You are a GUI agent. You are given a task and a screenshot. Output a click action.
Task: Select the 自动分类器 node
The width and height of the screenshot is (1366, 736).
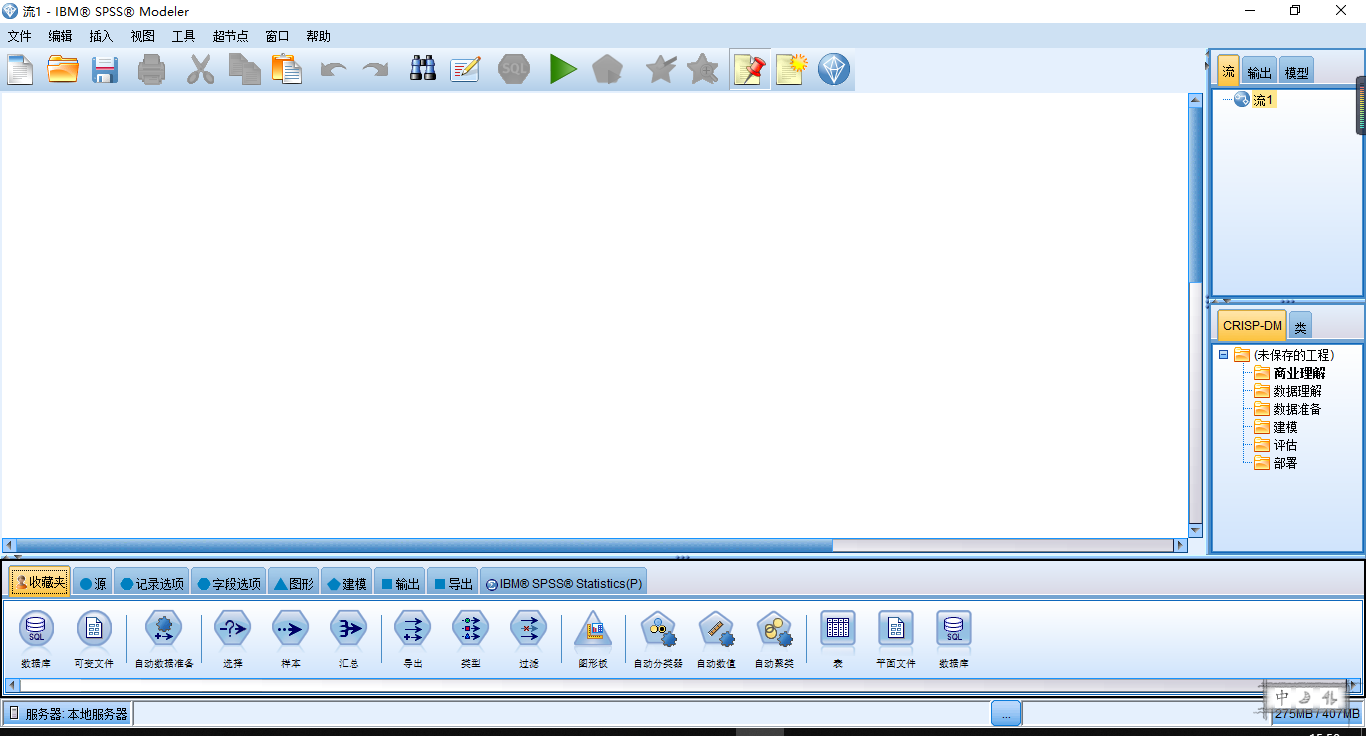click(658, 637)
